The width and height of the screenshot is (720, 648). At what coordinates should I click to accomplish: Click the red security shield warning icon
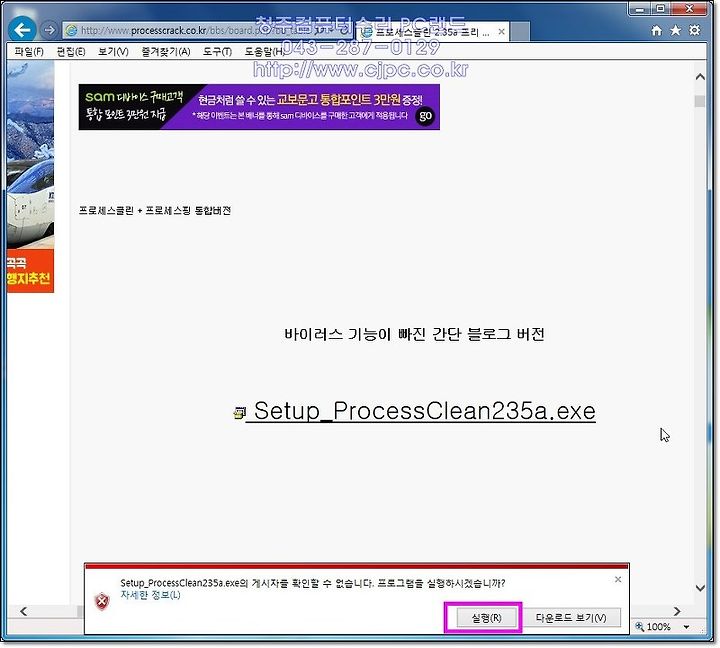point(102,601)
